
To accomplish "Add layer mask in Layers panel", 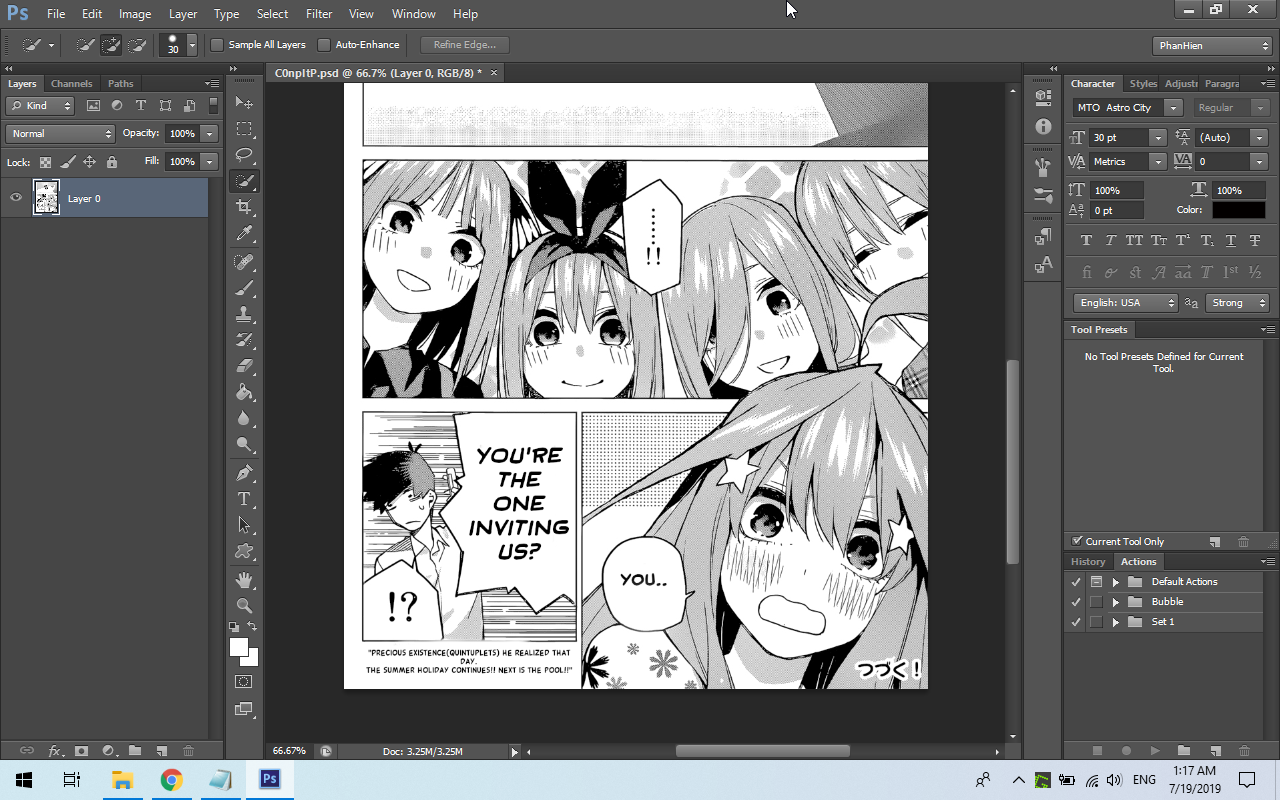I will coord(81,750).
